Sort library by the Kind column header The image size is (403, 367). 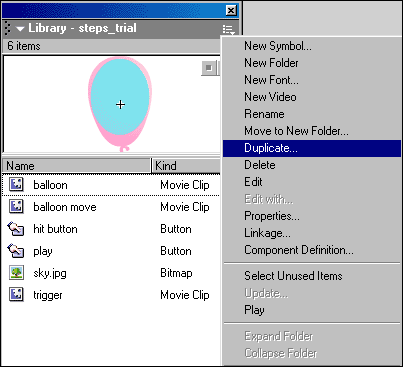tap(186, 166)
